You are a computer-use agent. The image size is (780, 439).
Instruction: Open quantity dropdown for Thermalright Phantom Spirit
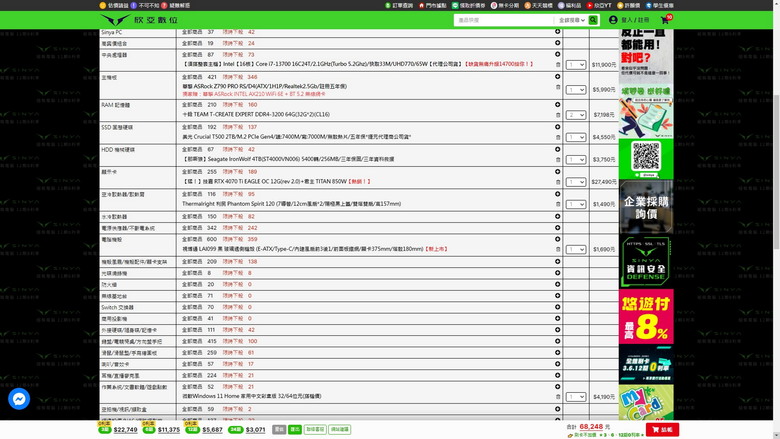[576, 204]
